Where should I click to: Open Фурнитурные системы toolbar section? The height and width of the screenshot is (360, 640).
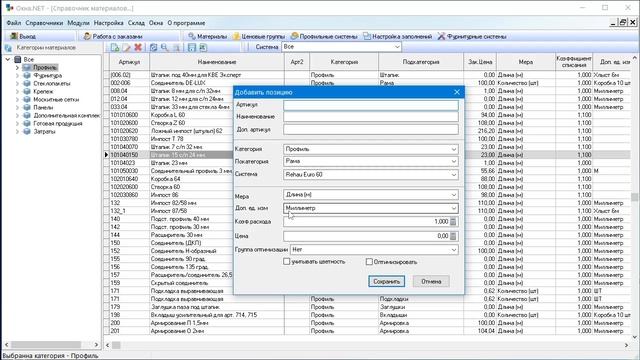[472, 36]
